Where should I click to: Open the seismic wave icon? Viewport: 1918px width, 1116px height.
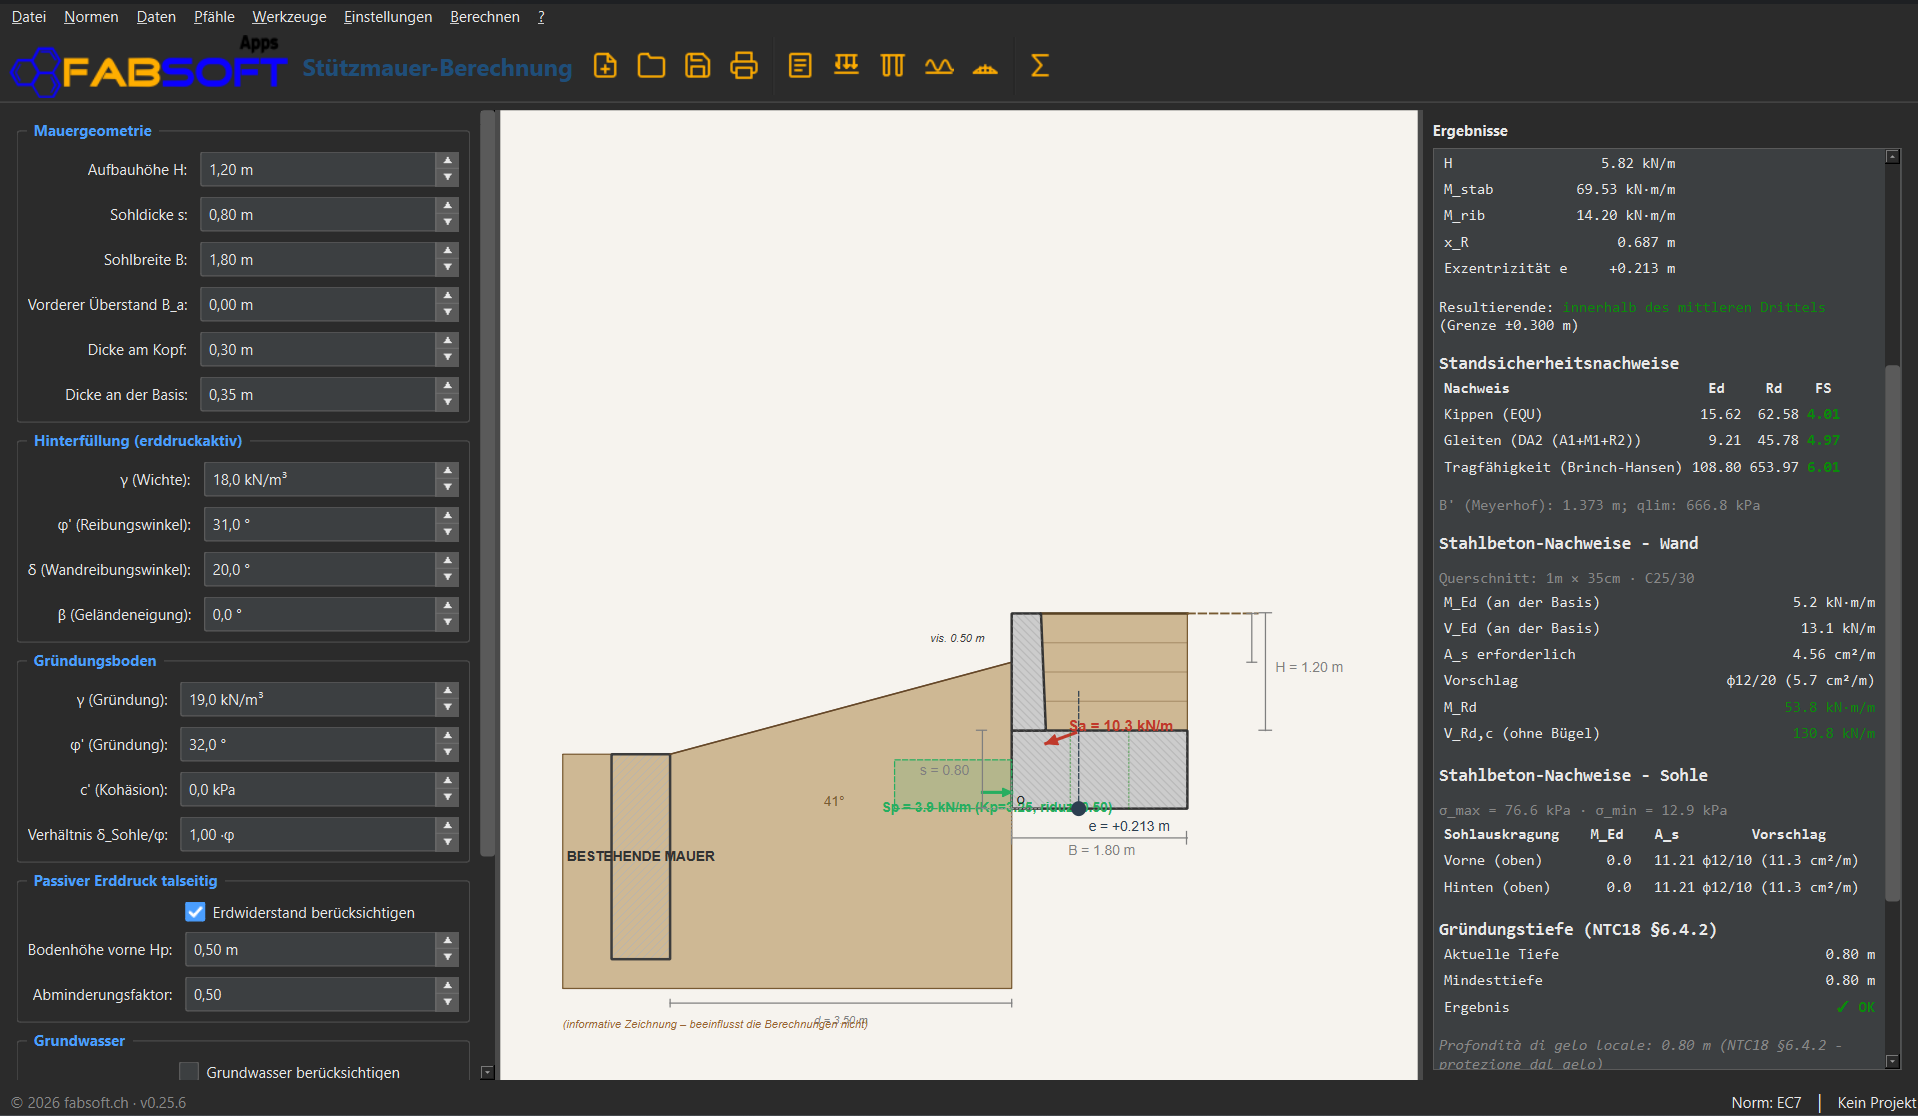pyautogui.click(x=939, y=66)
